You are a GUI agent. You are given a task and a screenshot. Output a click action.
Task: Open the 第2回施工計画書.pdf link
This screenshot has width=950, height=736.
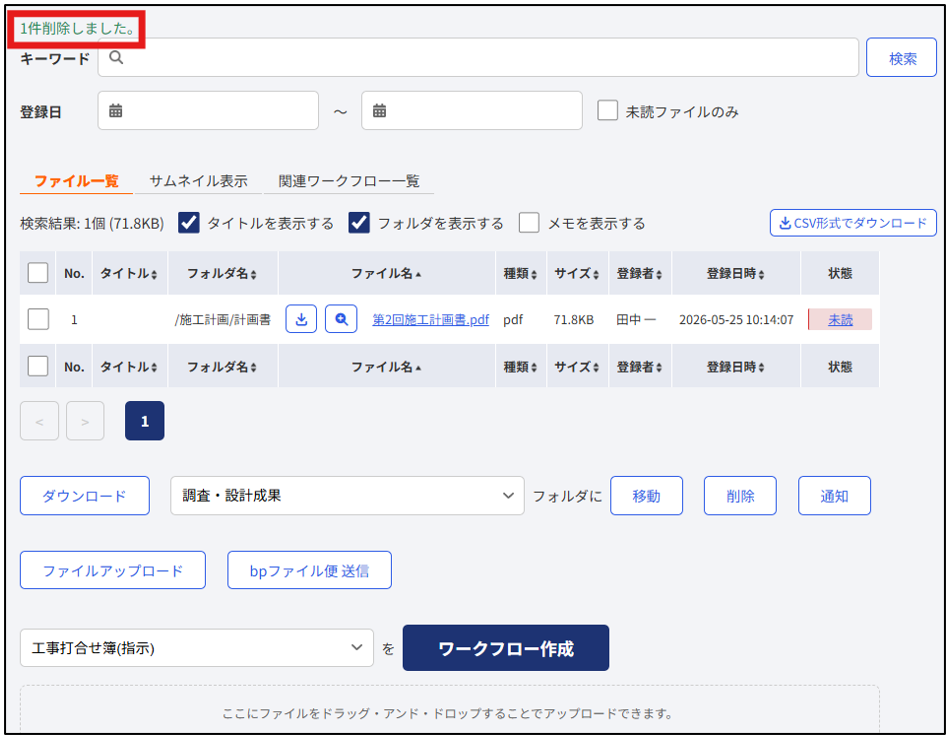point(431,320)
